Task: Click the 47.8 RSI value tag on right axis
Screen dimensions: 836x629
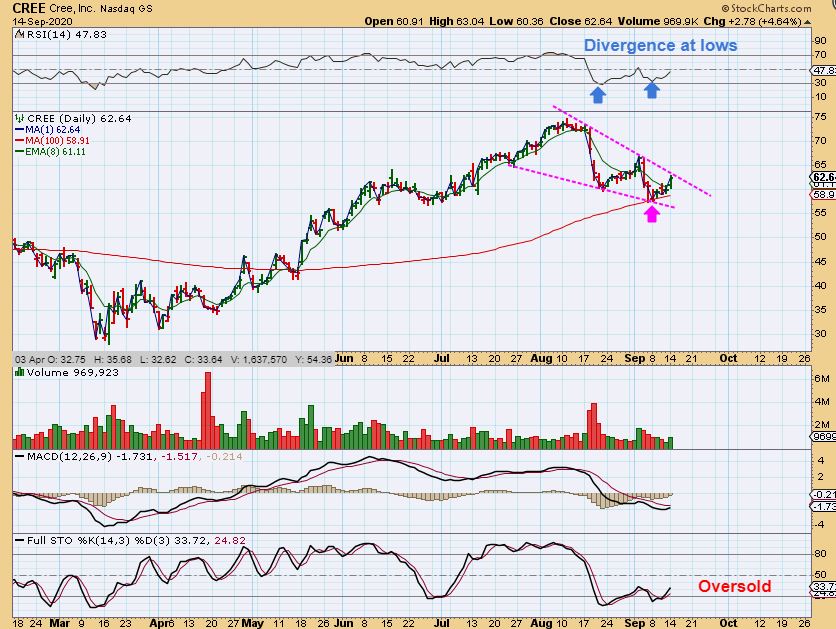Action: pos(823,70)
